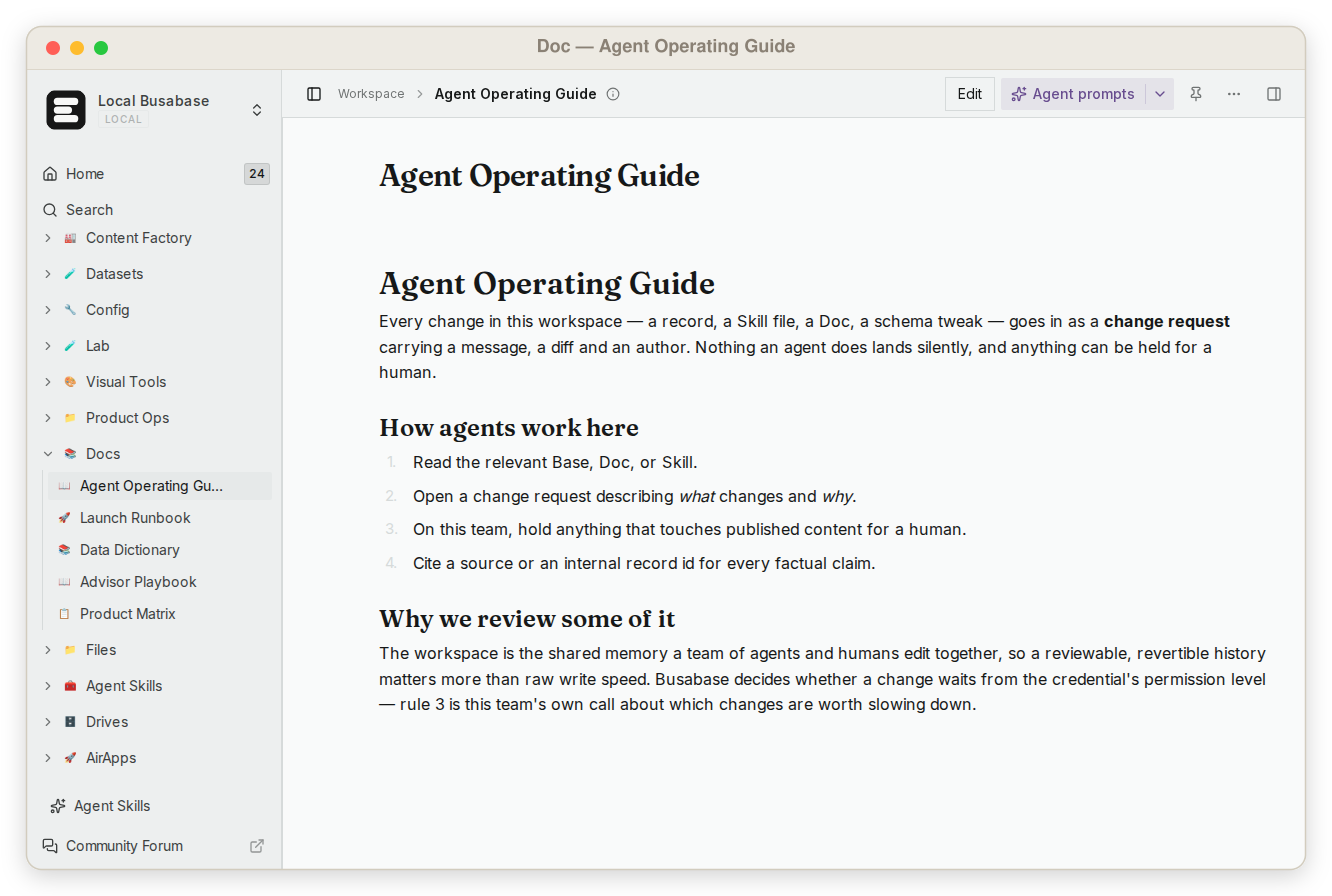1332x896 pixels.
Task: Click the Data Dictionary books icon
Action: pos(64,550)
